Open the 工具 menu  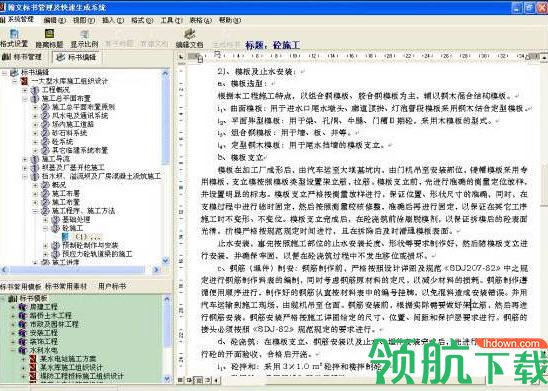[x=171, y=20]
